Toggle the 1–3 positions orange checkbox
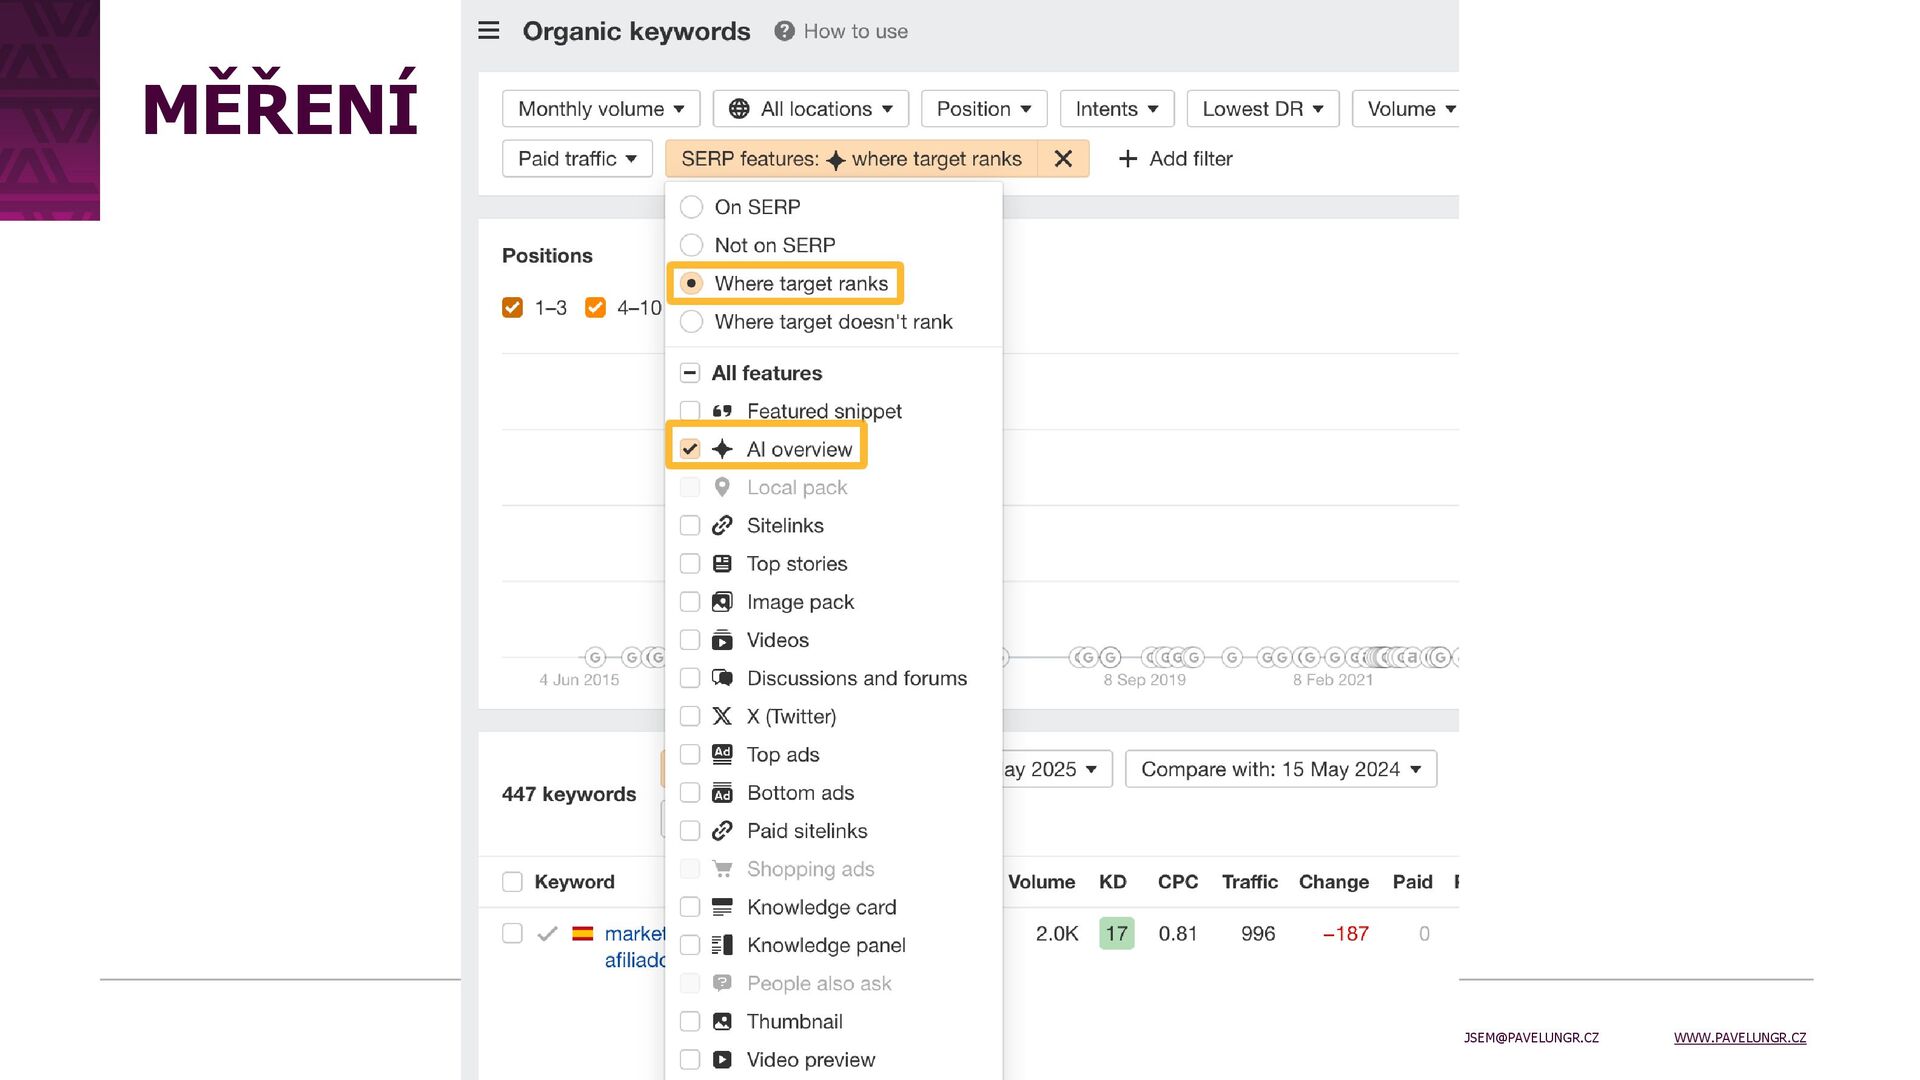This screenshot has height=1080, width=1920. click(x=512, y=308)
